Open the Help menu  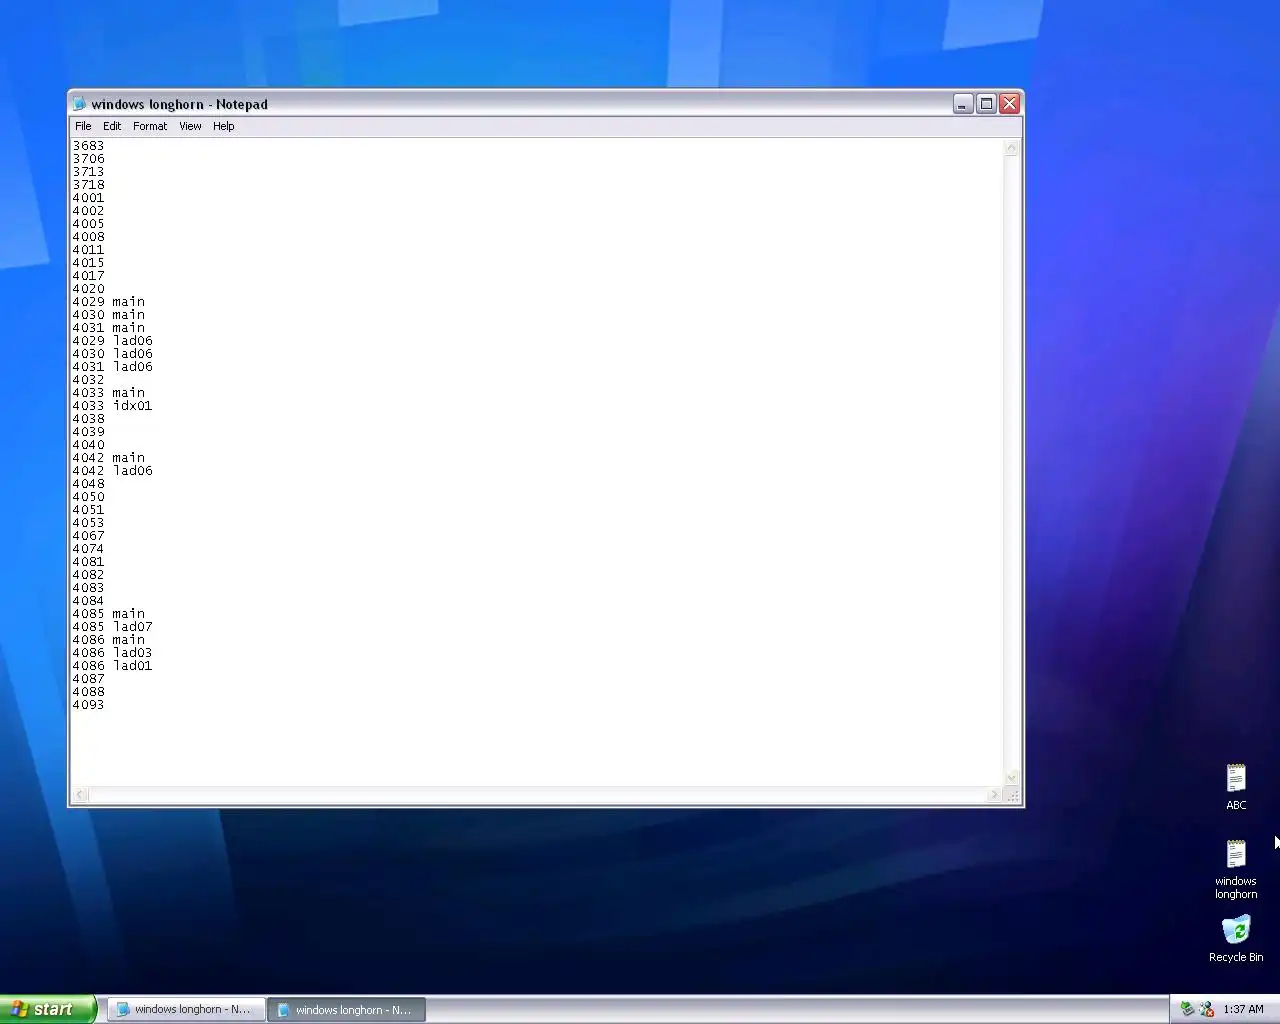point(223,126)
